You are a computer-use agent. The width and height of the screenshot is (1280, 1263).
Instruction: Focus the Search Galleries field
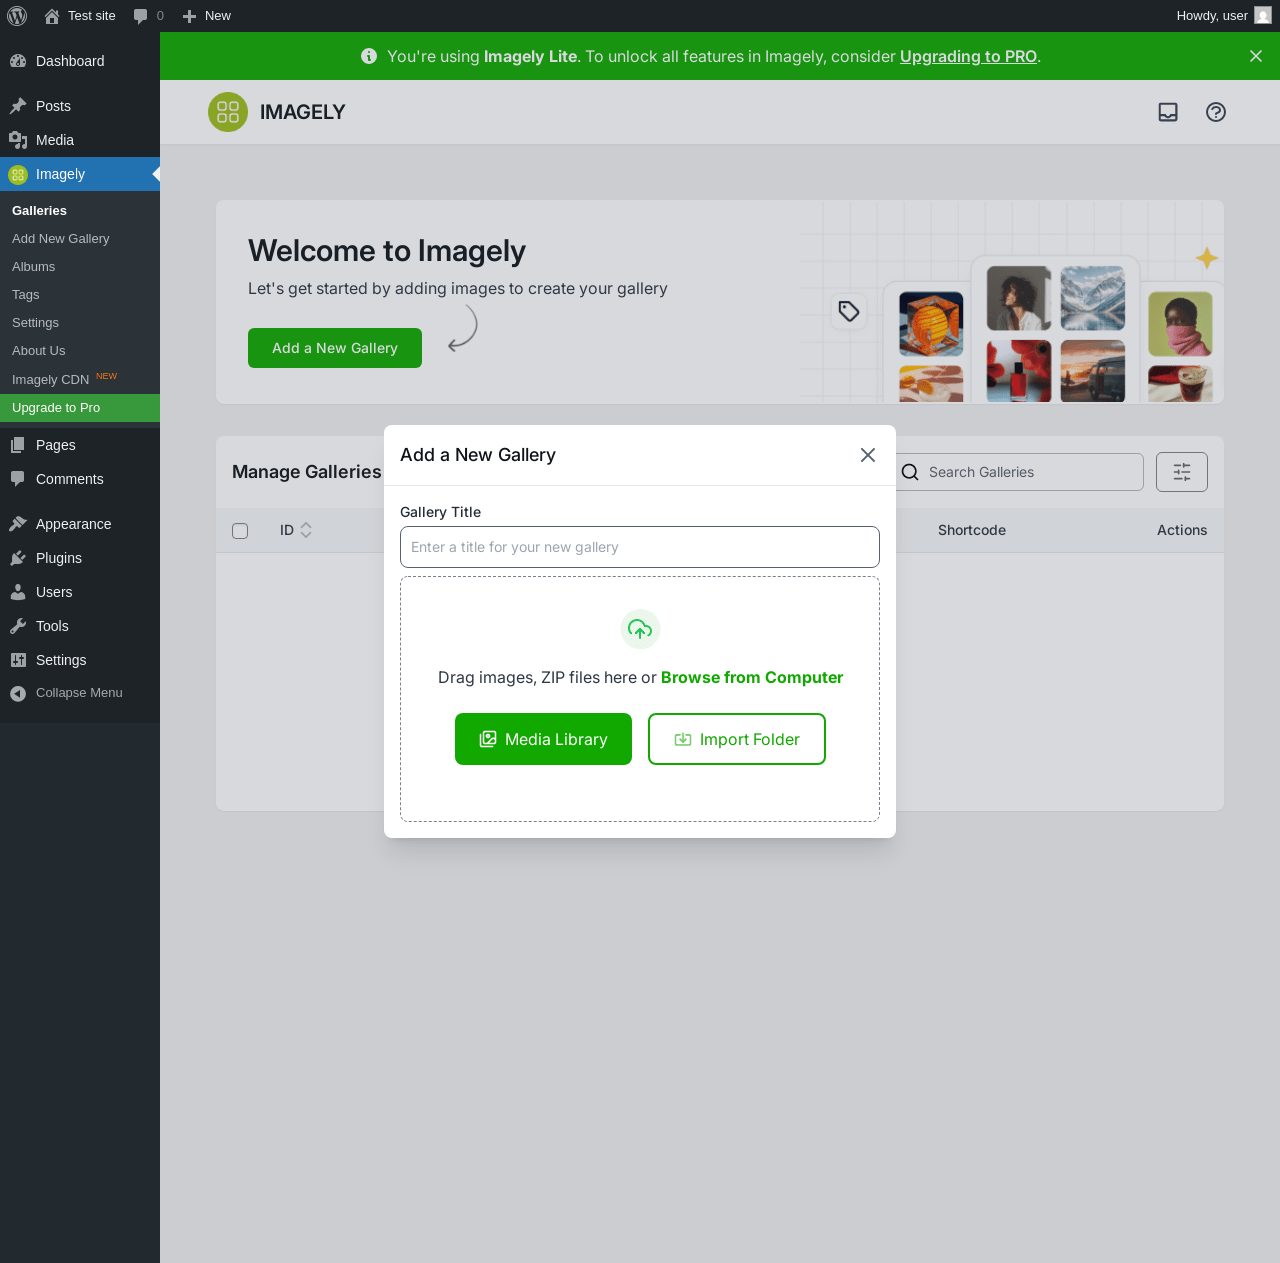tap(1018, 472)
